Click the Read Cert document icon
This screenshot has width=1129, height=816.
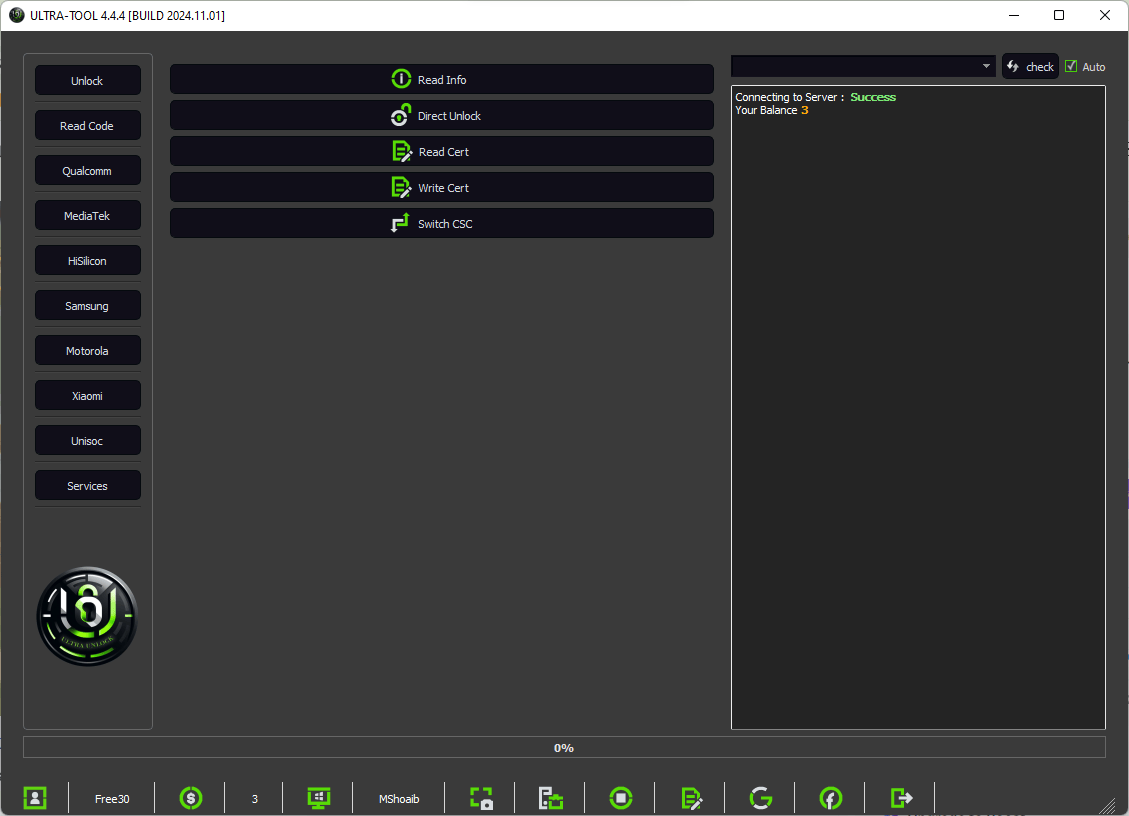click(402, 151)
